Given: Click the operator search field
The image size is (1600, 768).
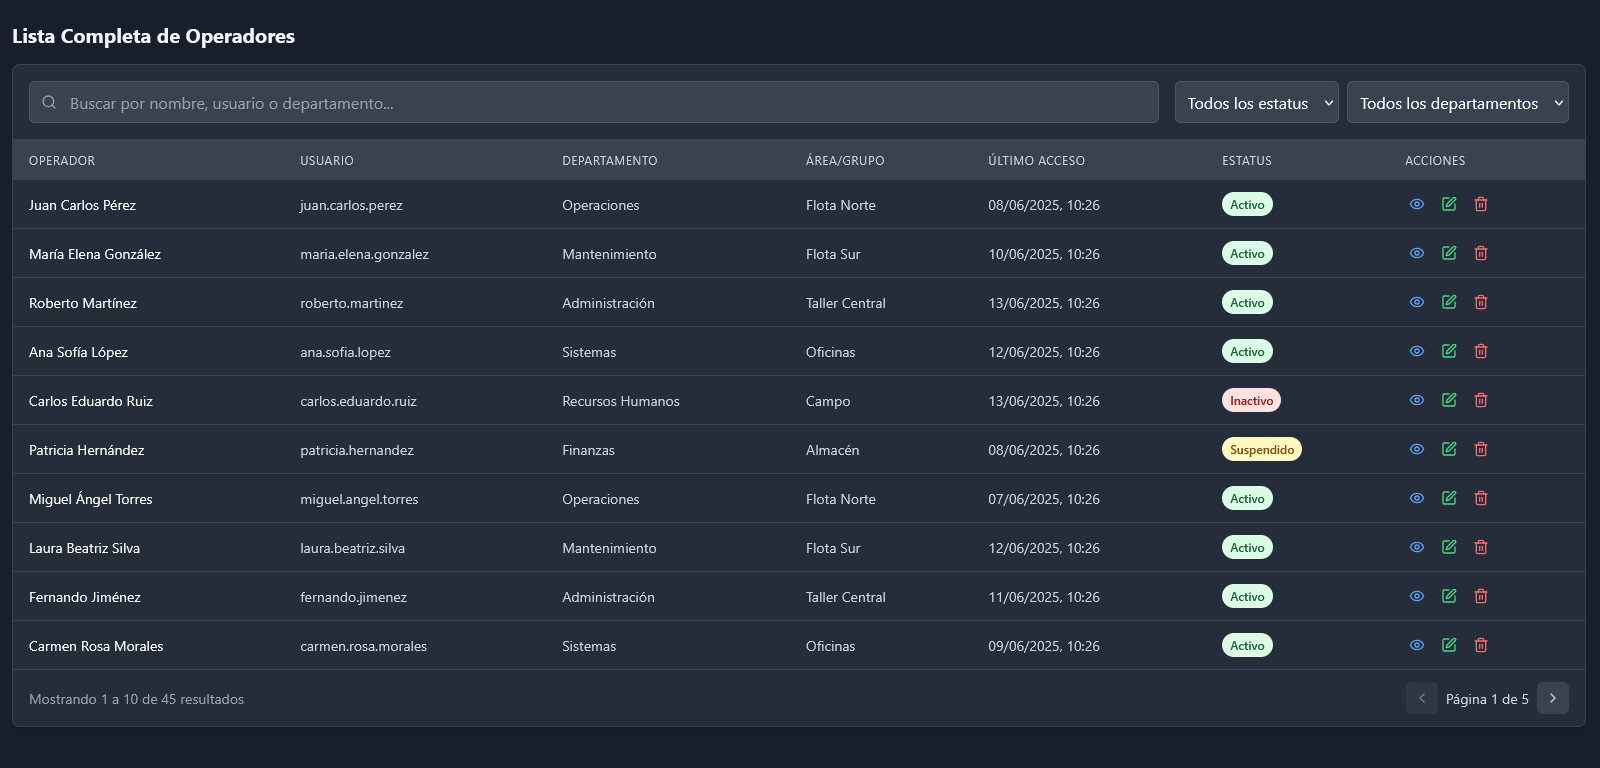Looking at the screenshot, I should 594,102.
